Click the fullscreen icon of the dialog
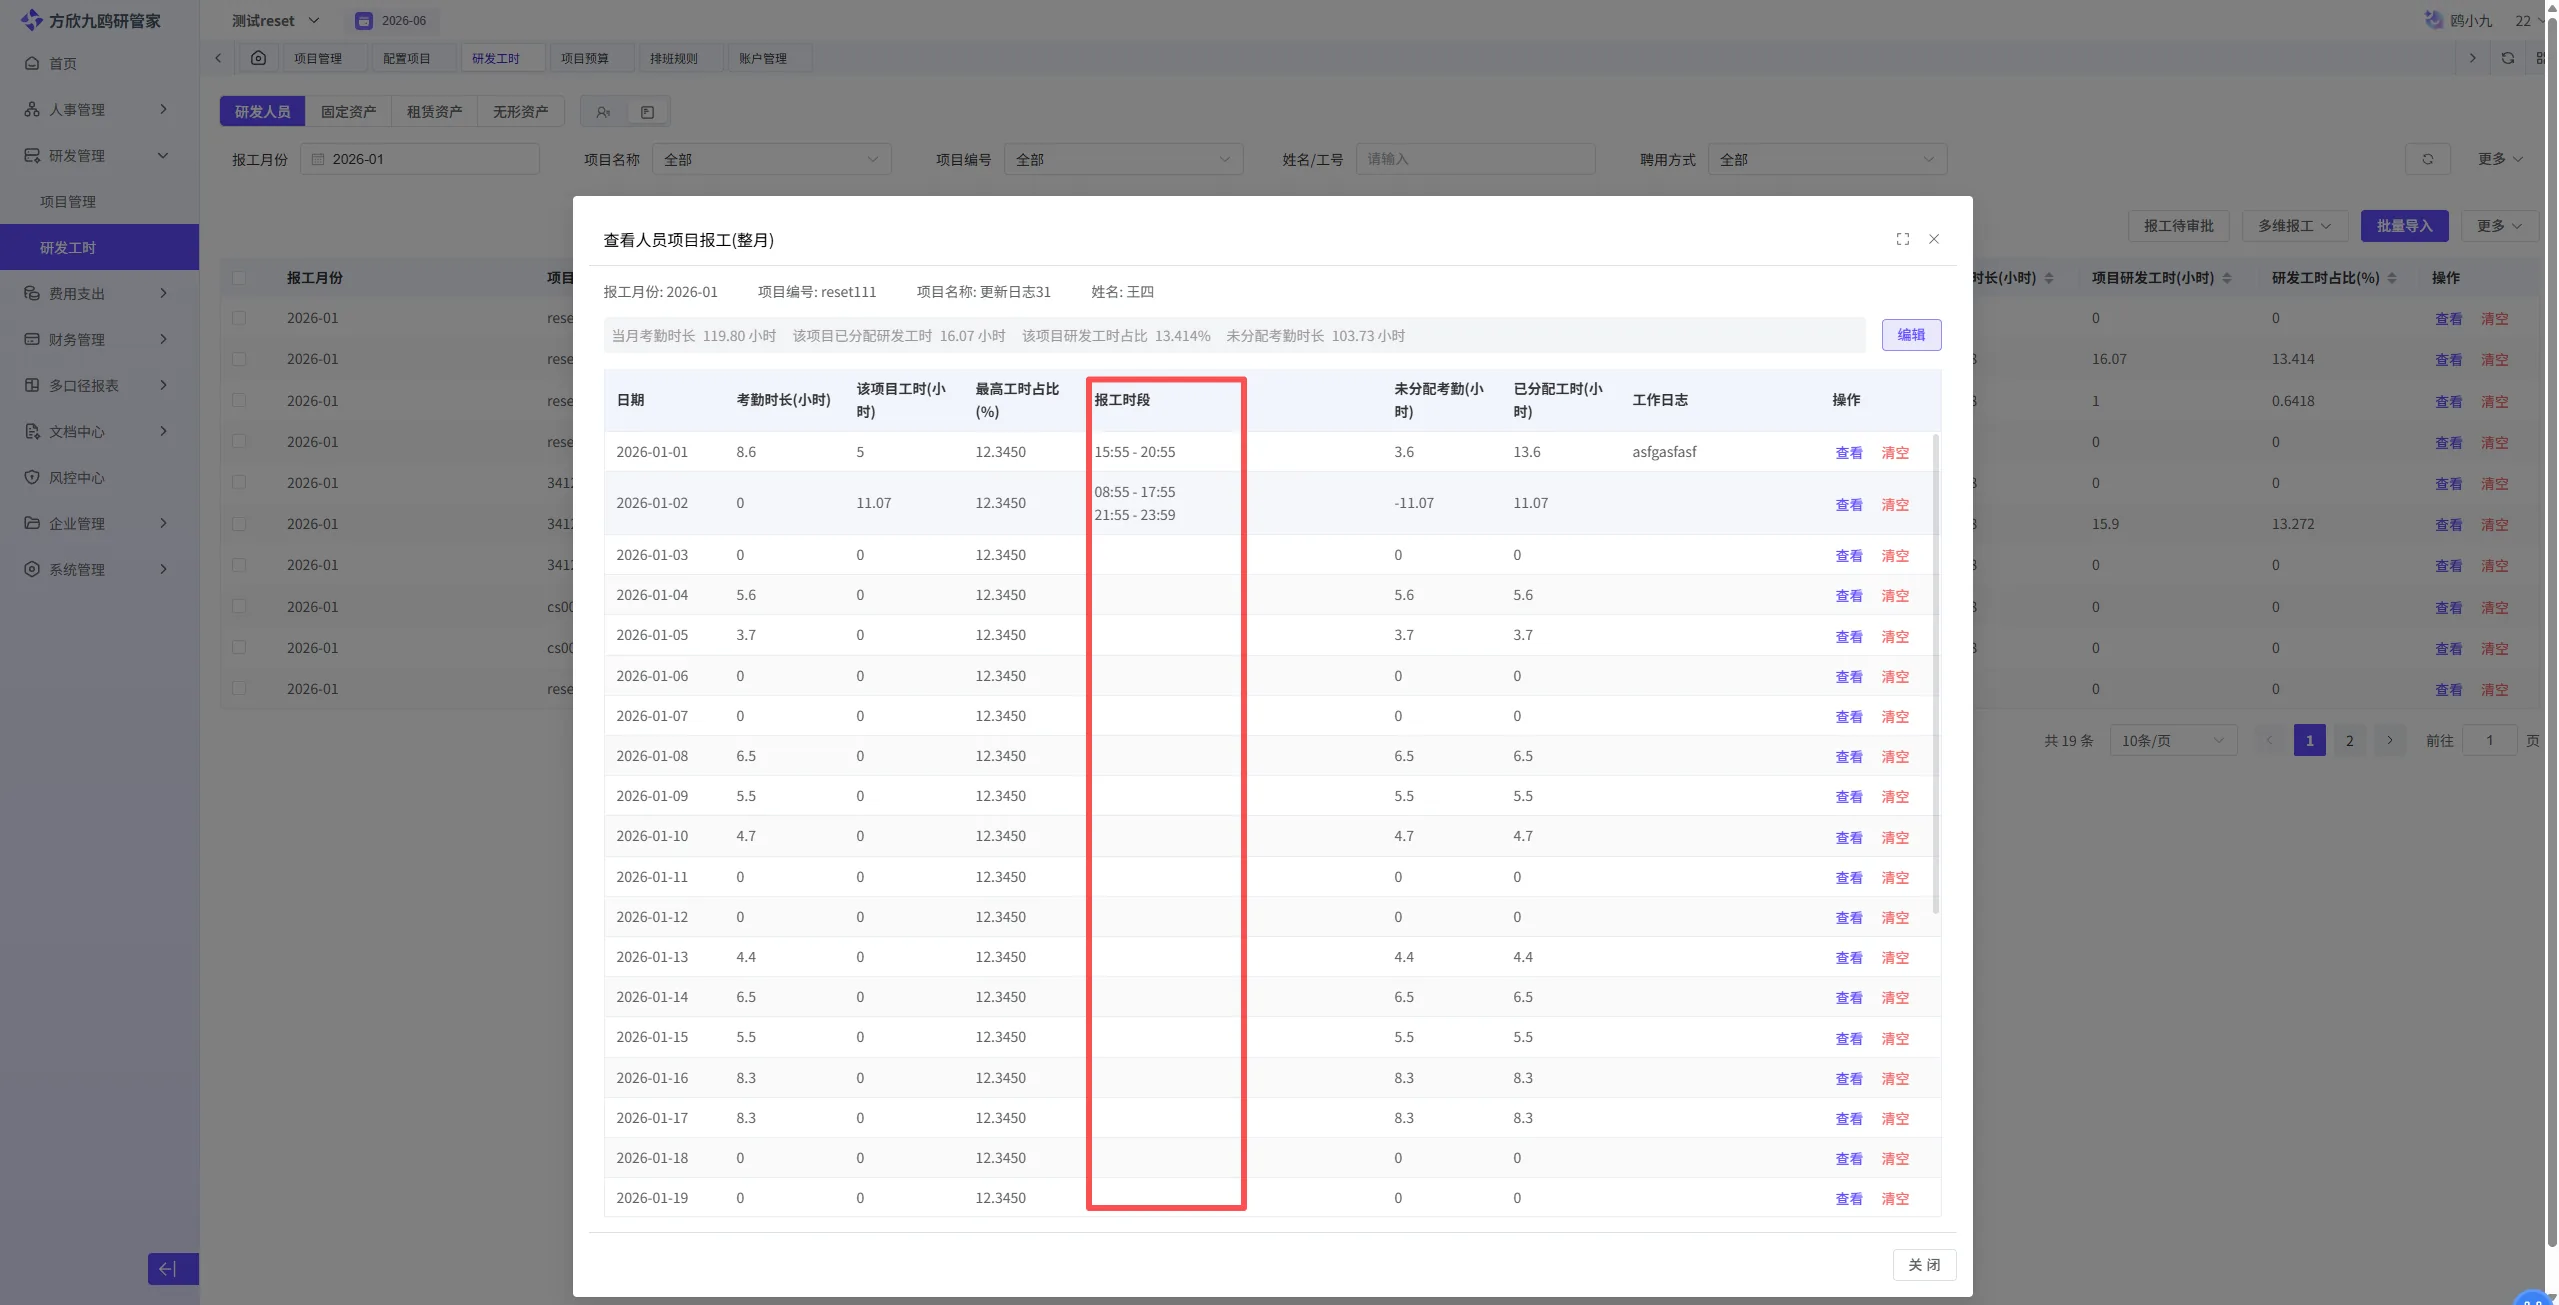Image resolution: width=2559 pixels, height=1305 pixels. point(1902,239)
